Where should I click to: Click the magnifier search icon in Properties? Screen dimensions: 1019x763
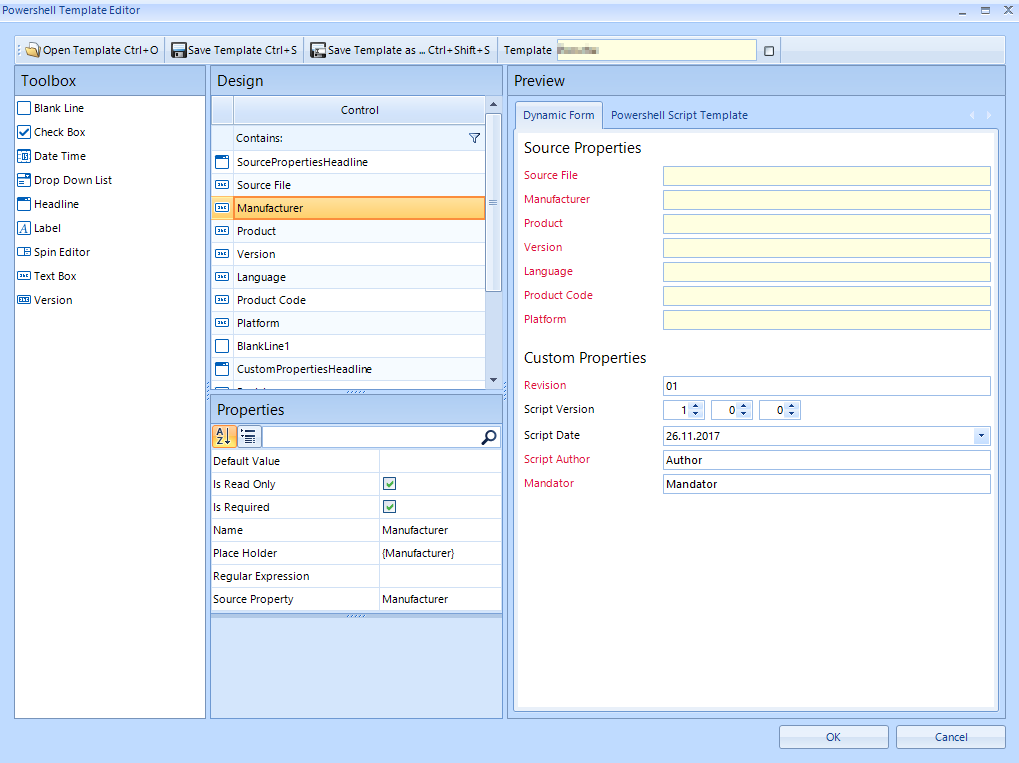(x=489, y=437)
